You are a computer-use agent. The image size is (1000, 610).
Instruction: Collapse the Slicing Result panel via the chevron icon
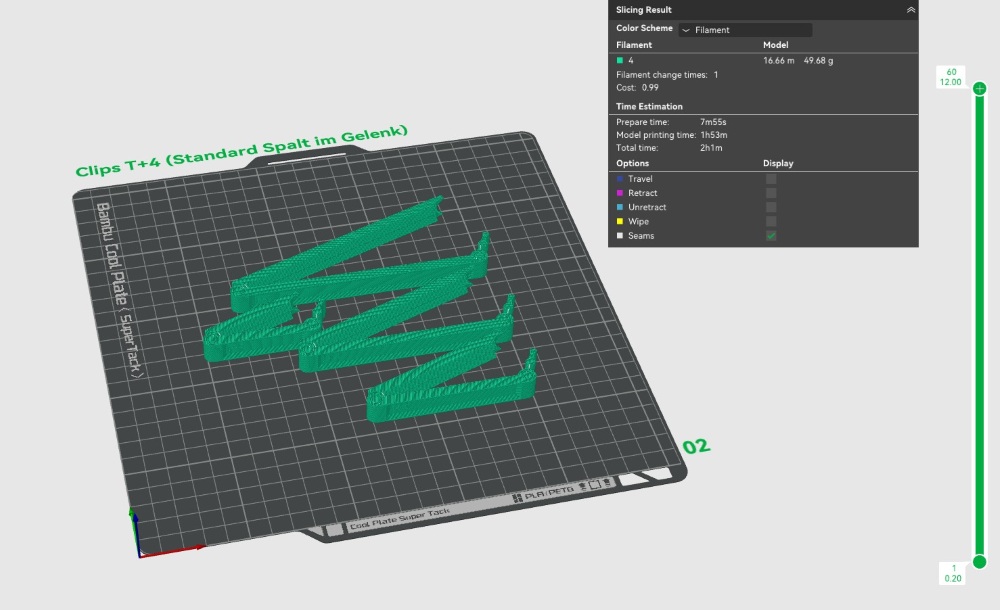click(x=911, y=9)
